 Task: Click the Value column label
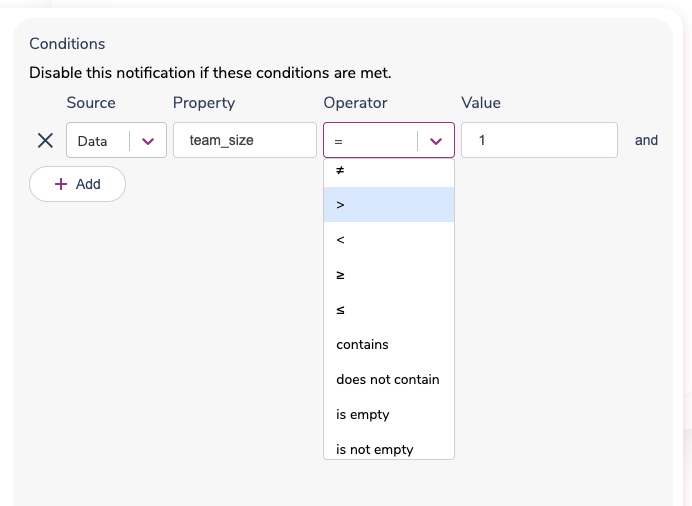coord(481,103)
